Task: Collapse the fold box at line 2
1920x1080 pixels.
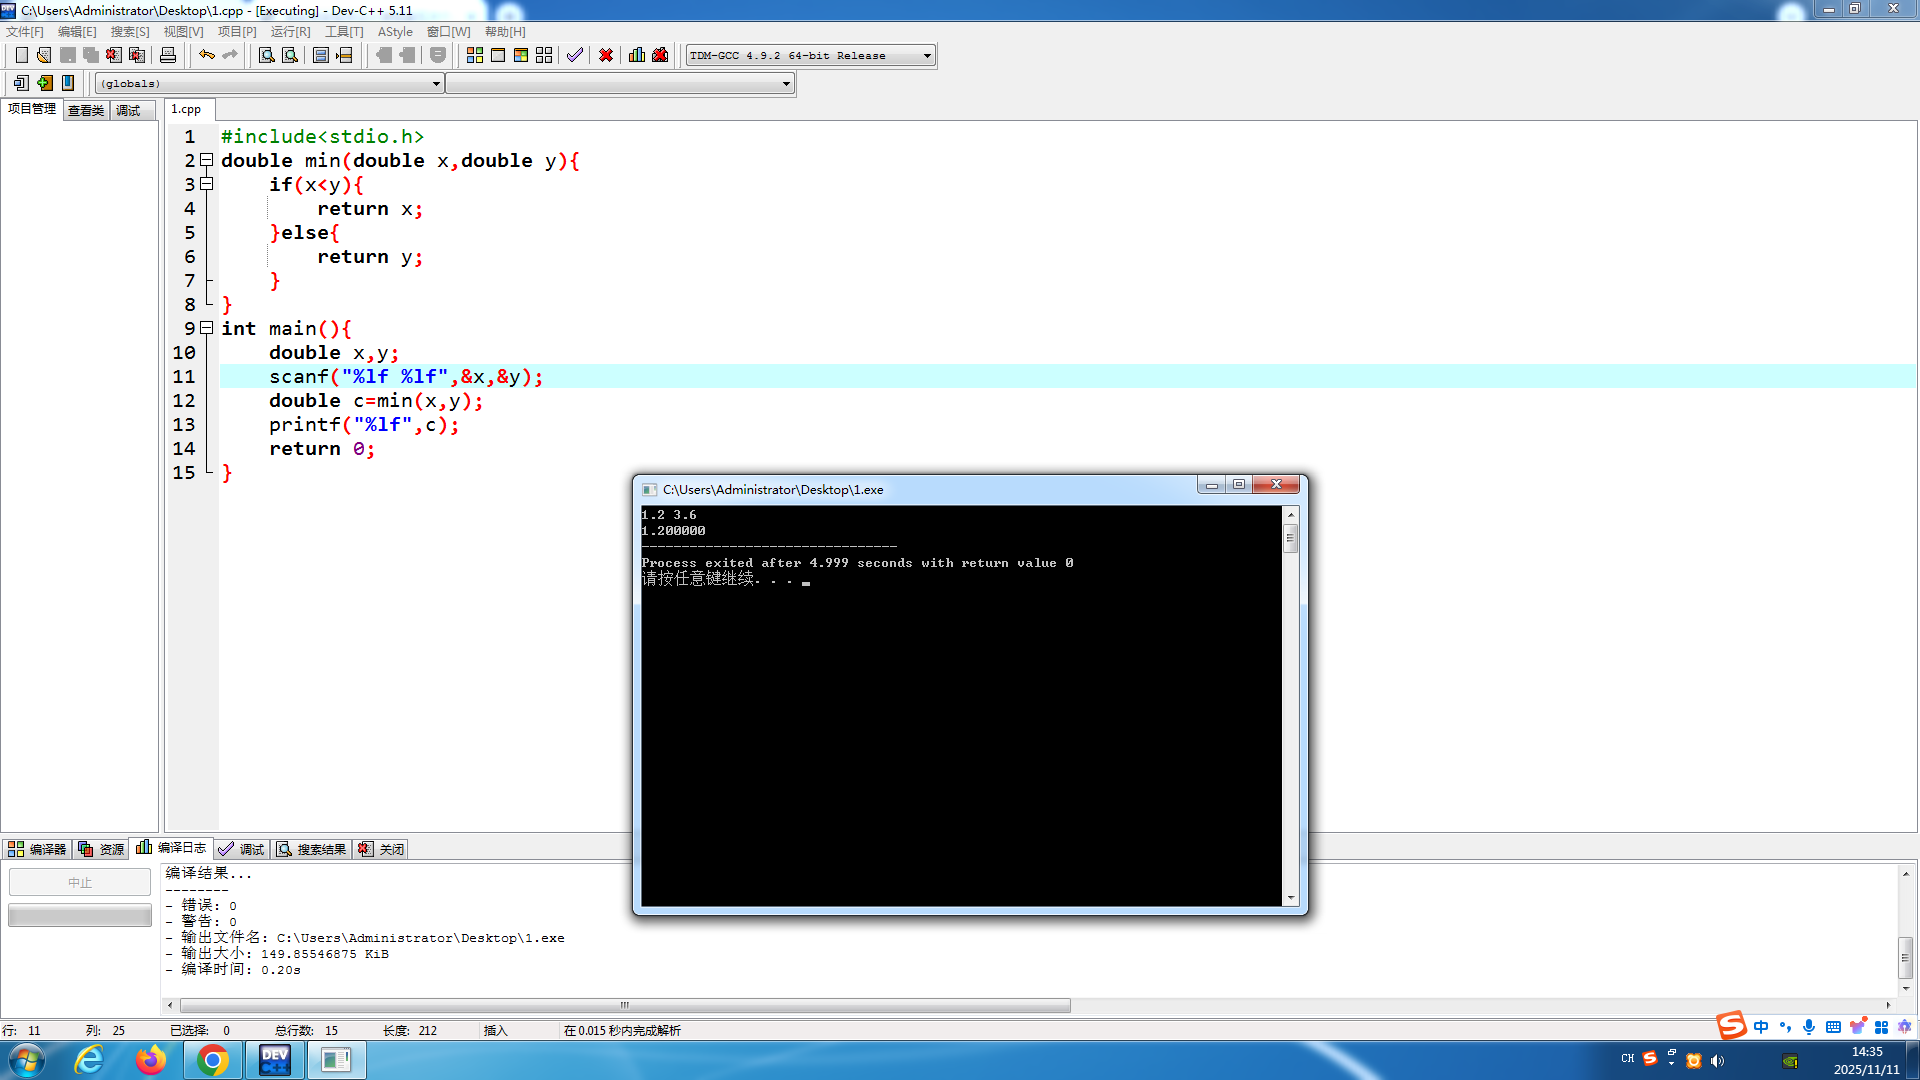Action: click(x=207, y=160)
